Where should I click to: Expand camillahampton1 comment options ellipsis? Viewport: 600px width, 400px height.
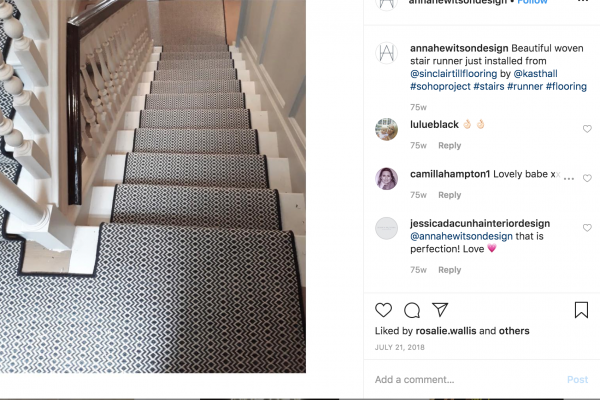click(x=569, y=179)
